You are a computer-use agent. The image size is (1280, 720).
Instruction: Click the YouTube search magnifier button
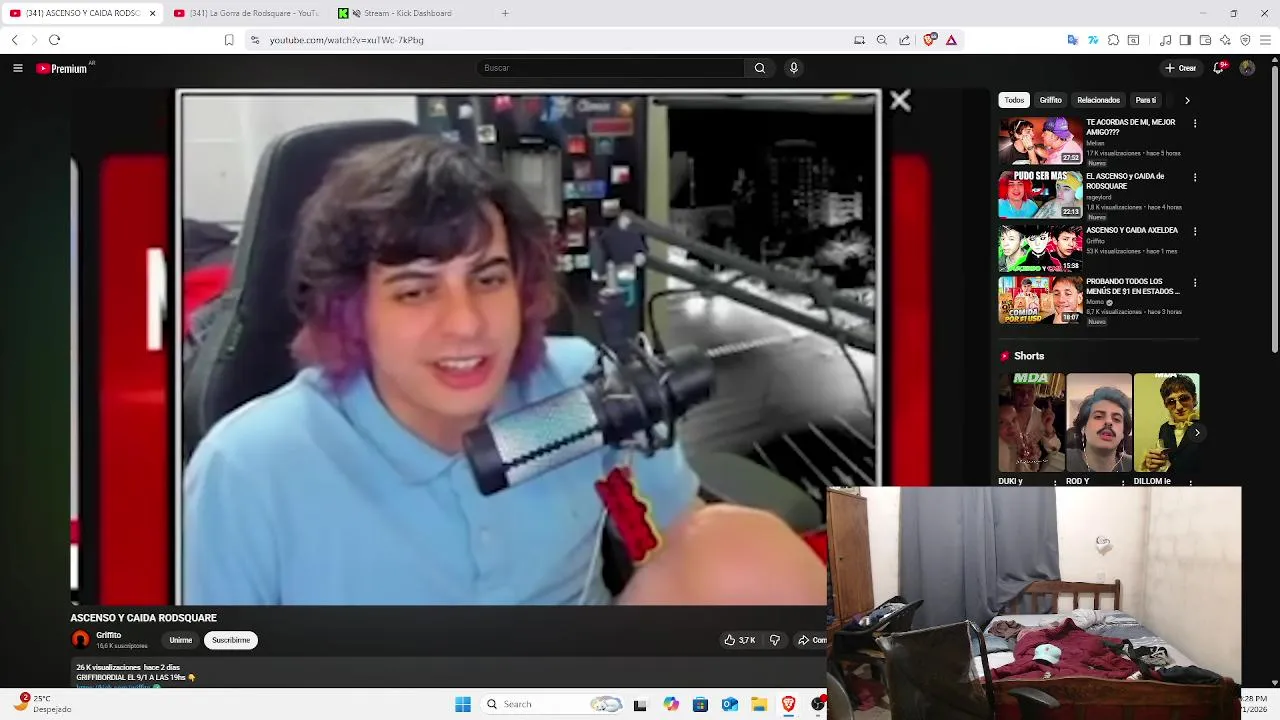pyautogui.click(x=760, y=68)
